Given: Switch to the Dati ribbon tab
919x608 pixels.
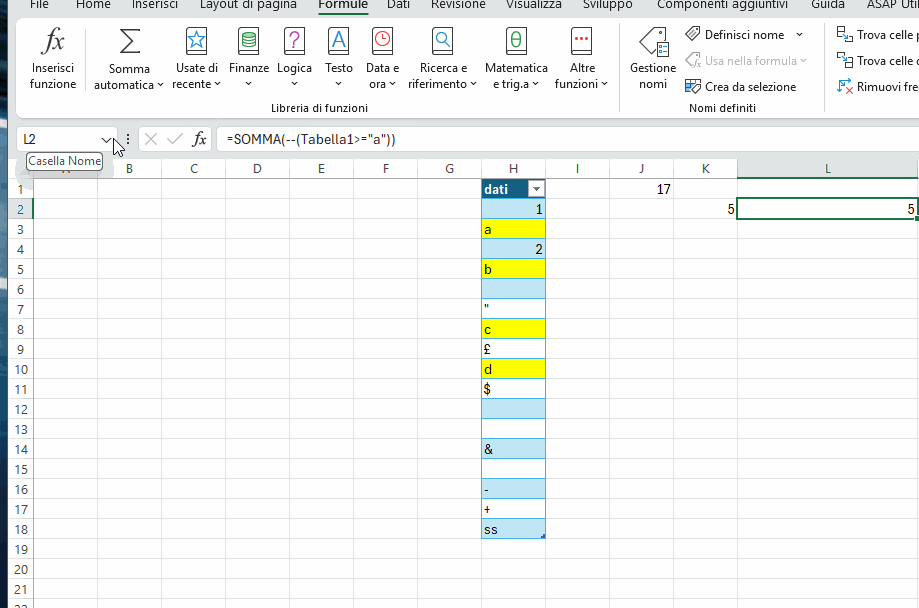Looking at the screenshot, I should [x=398, y=5].
